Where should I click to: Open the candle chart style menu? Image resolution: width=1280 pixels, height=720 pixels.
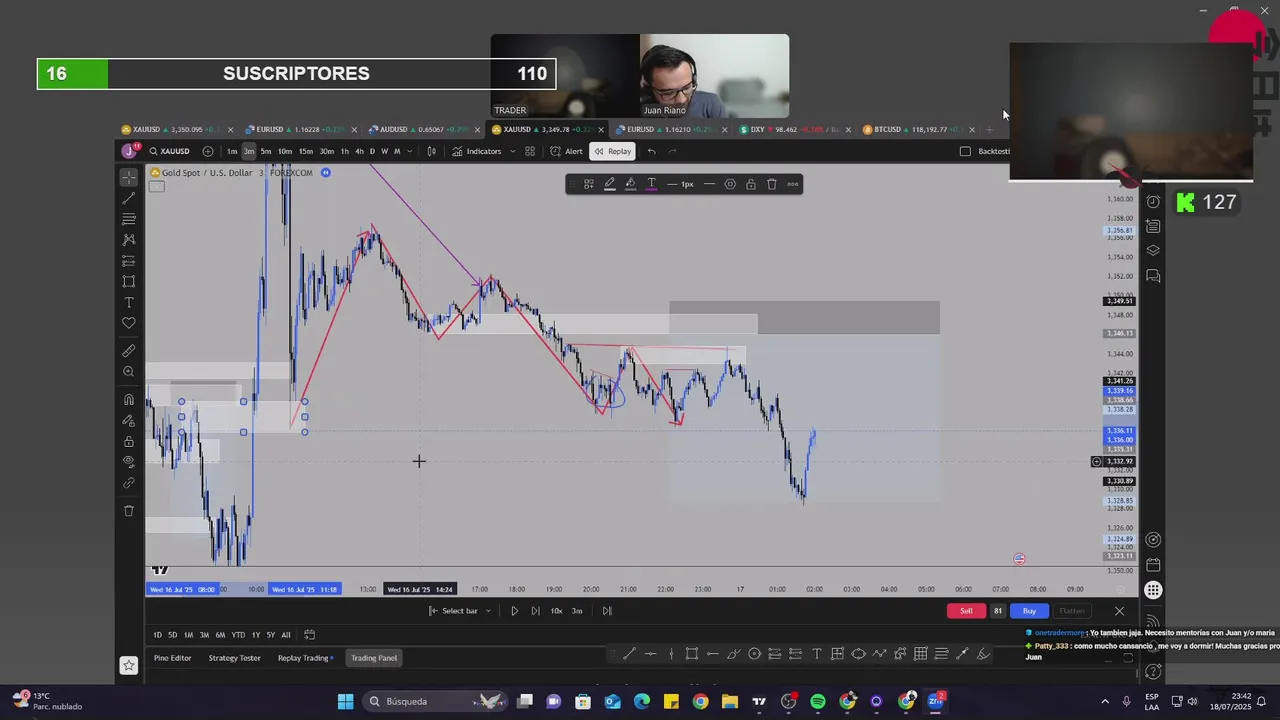click(x=432, y=151)
